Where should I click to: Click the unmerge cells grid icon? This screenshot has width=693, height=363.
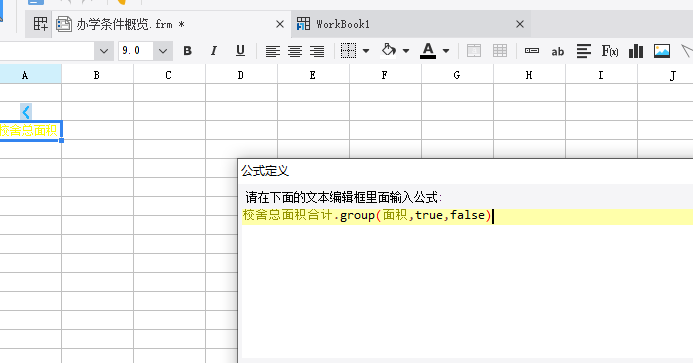pos(500,51)
